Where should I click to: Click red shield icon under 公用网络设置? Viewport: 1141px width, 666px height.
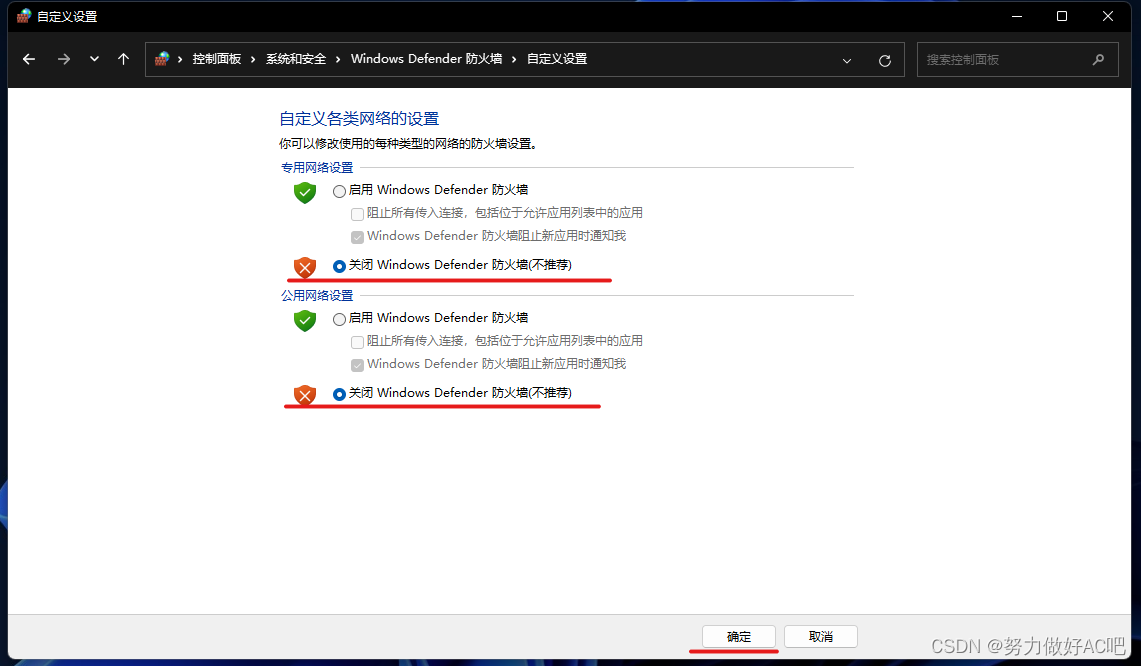(x=305, y=395)
